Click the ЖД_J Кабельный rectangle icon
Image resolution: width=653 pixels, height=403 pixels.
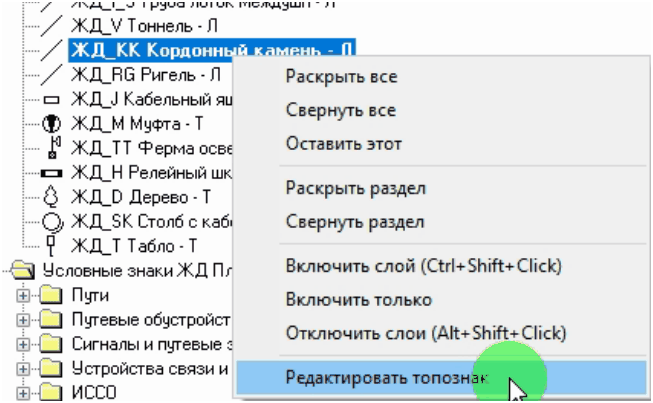[x=52, y=100]
